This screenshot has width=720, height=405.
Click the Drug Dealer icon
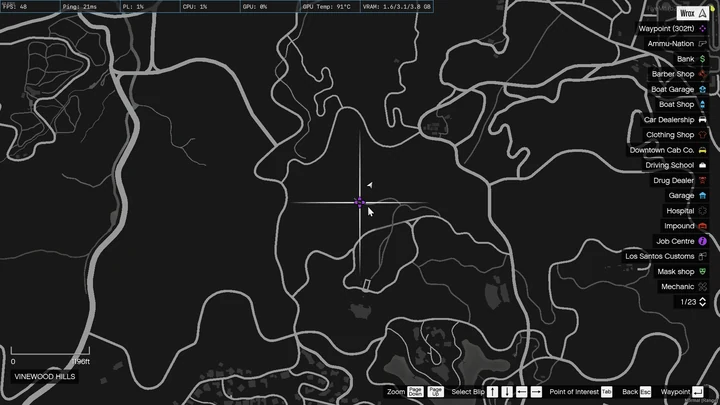[703, 180]
